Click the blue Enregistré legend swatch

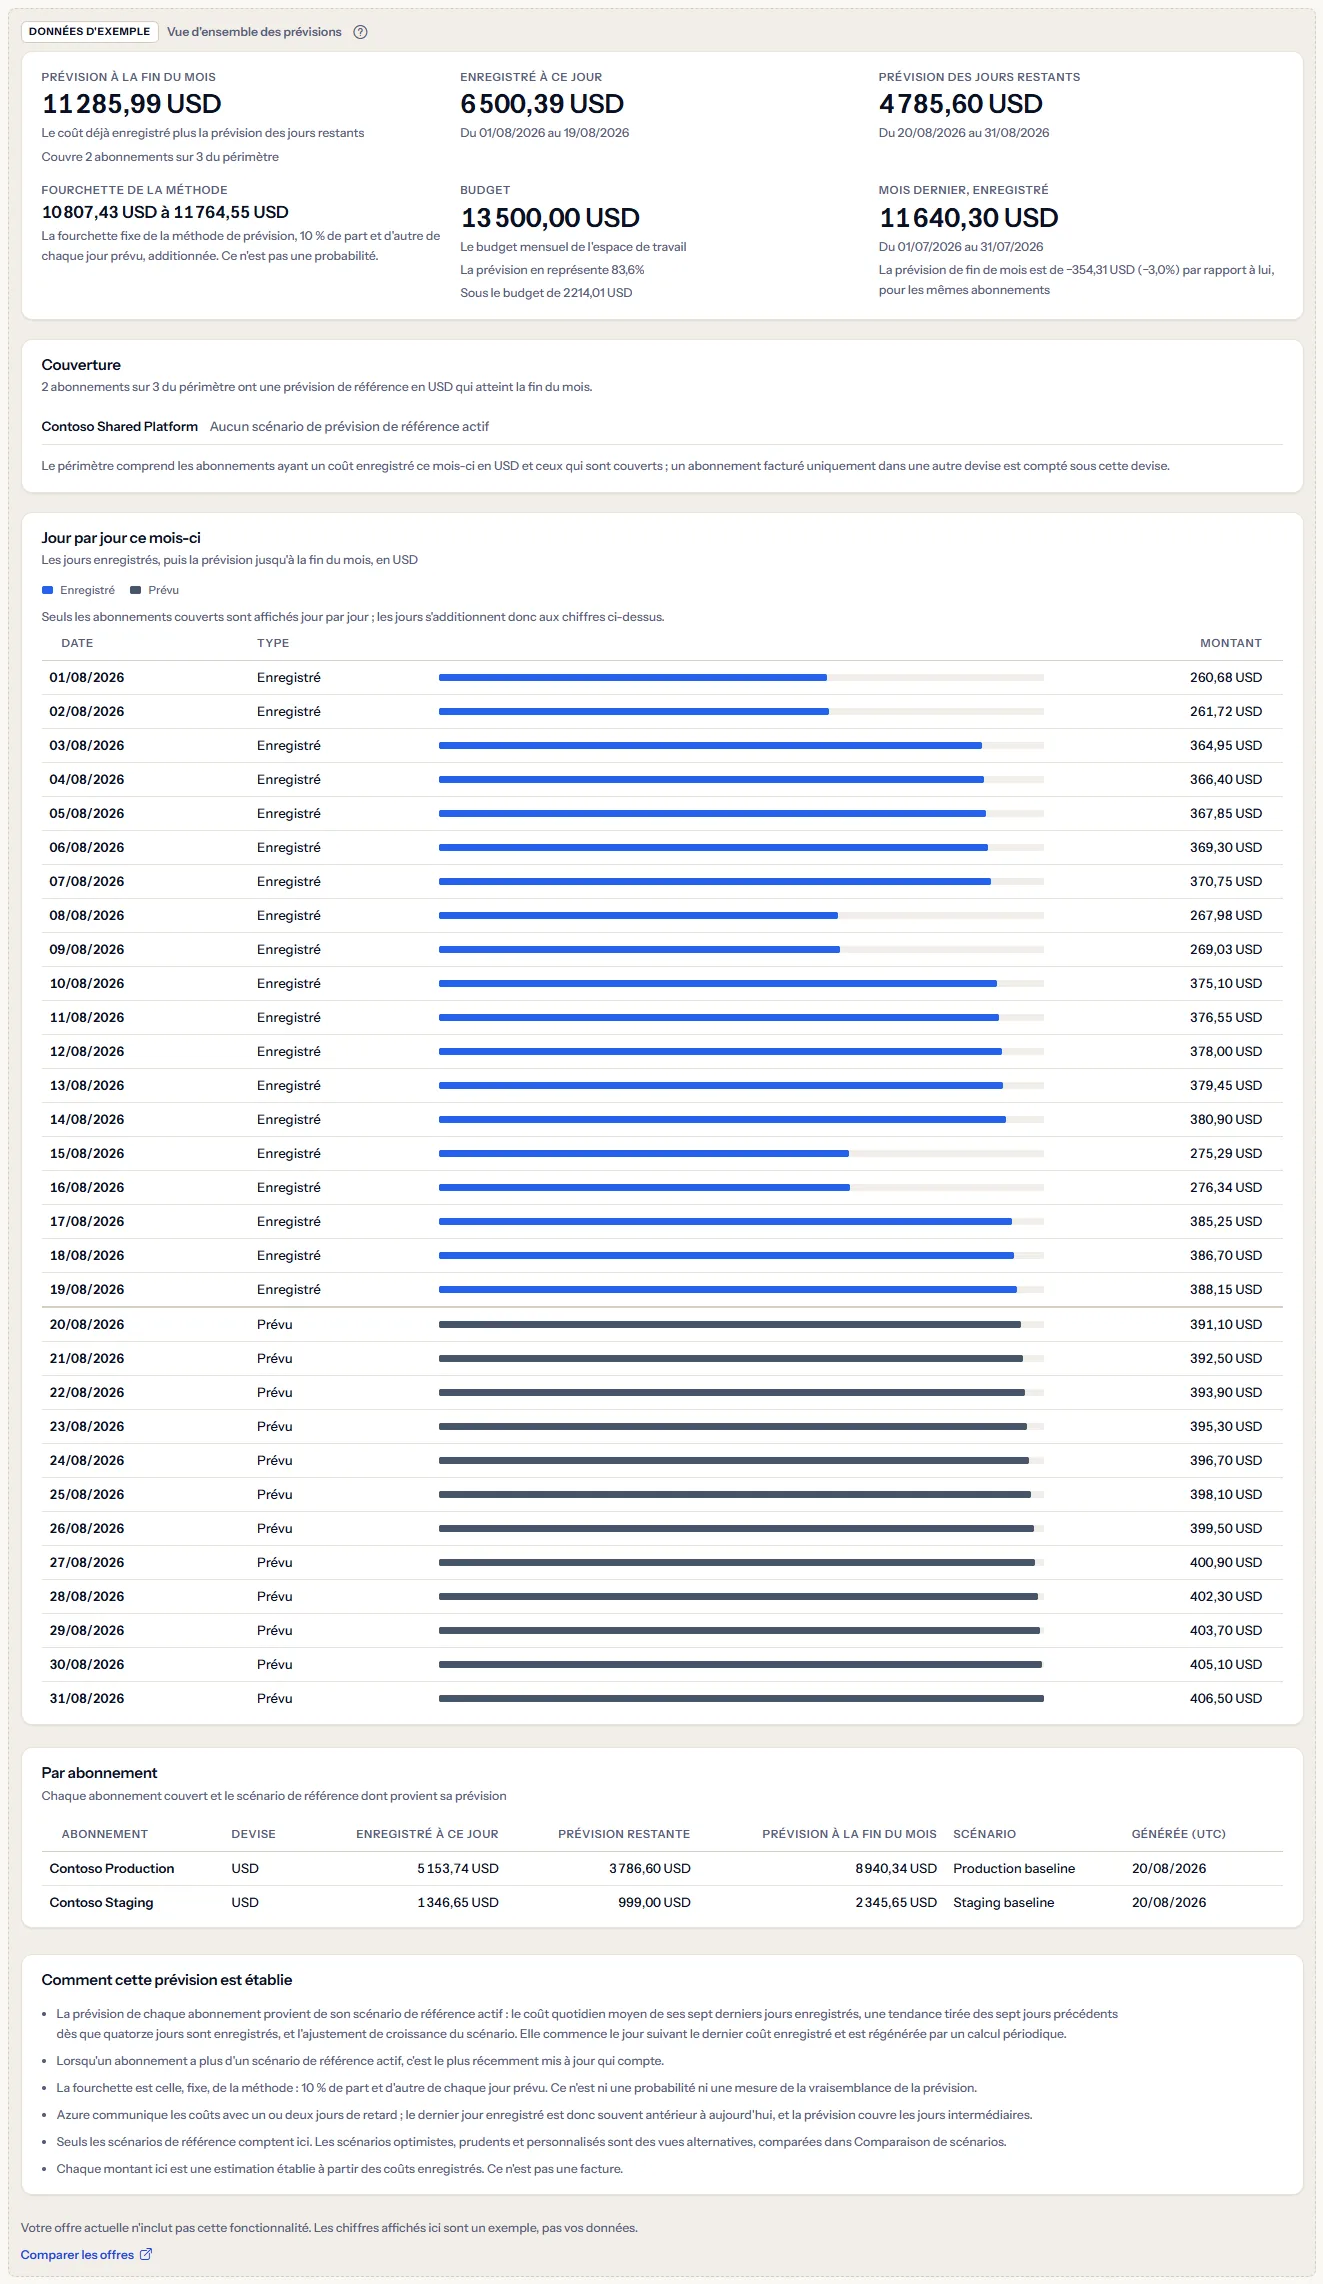(47, 590)
